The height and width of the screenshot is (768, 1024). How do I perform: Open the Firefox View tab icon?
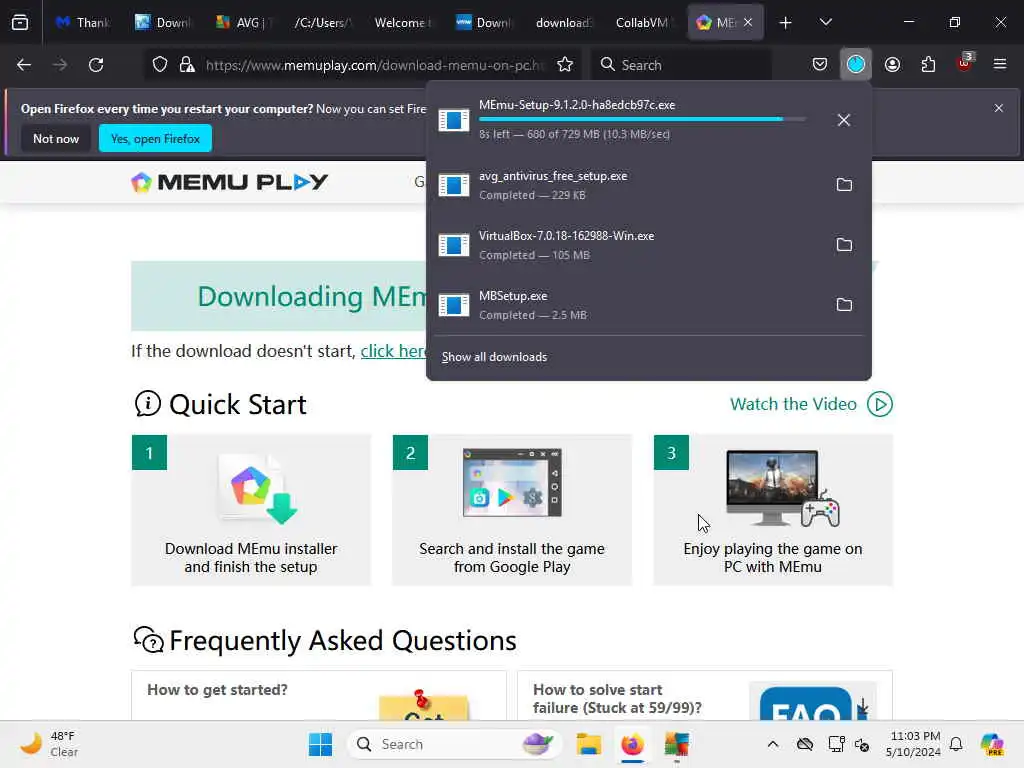[20, 22]
